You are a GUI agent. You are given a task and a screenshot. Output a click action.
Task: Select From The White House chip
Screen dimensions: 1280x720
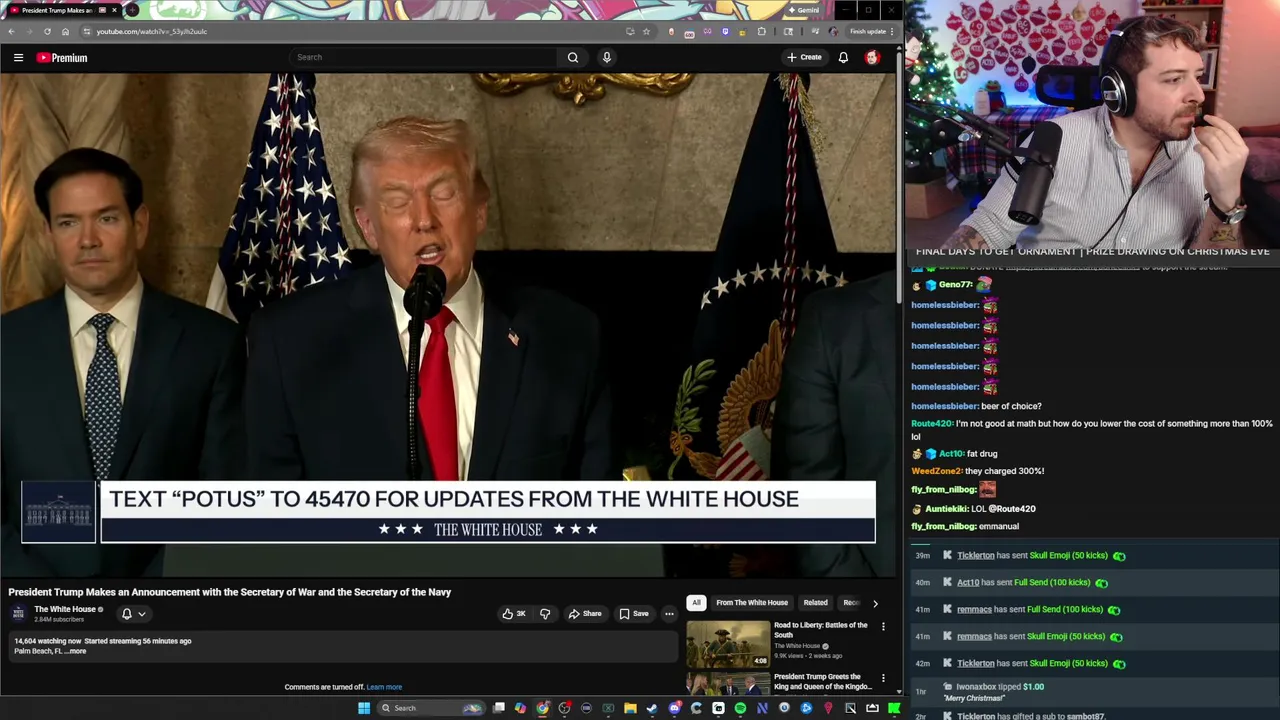point(752,603)
